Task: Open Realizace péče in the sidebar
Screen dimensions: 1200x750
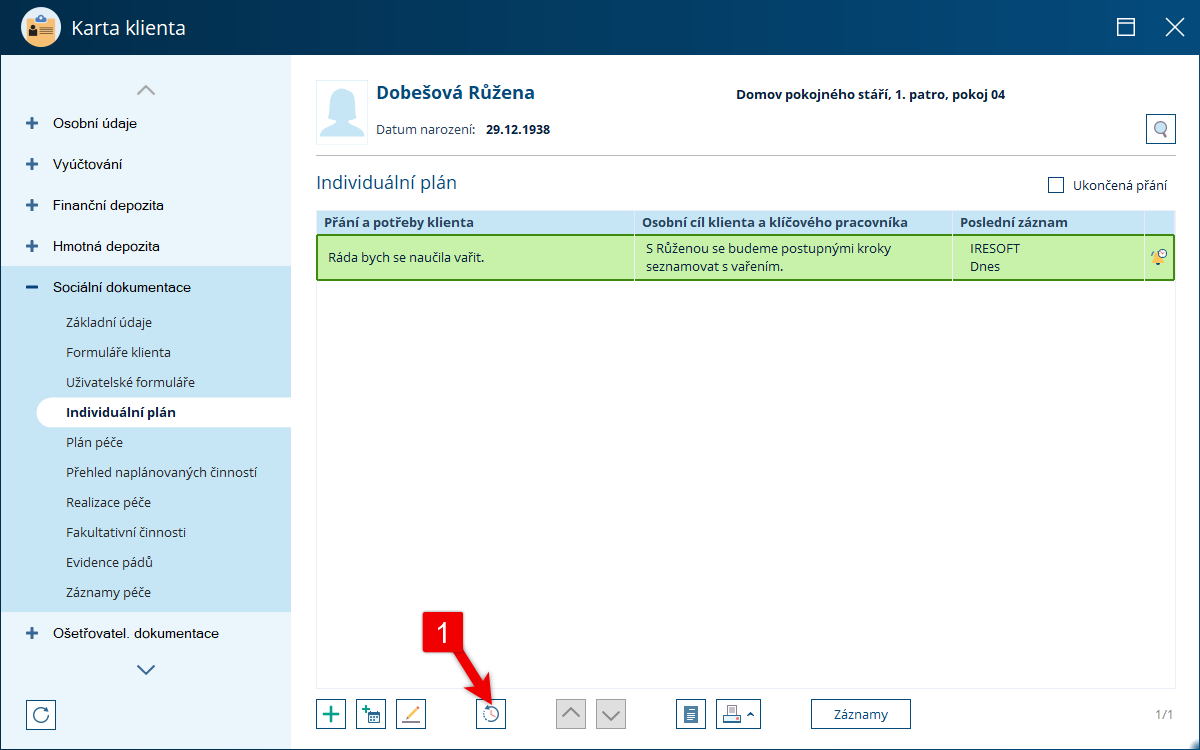Action: tap(108, 502)
